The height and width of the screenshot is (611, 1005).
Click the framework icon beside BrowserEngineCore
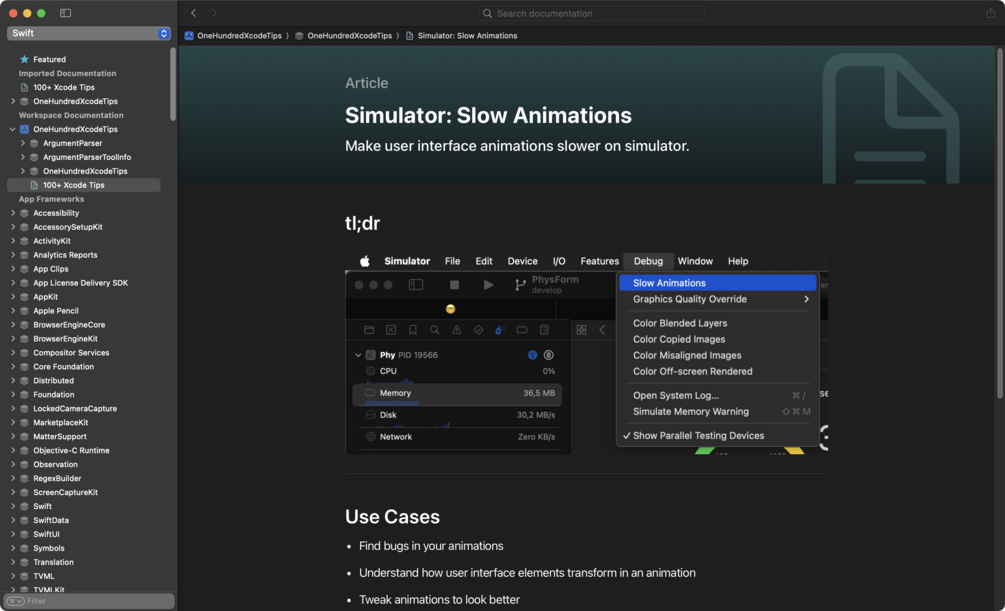click(x=24, y=325)
